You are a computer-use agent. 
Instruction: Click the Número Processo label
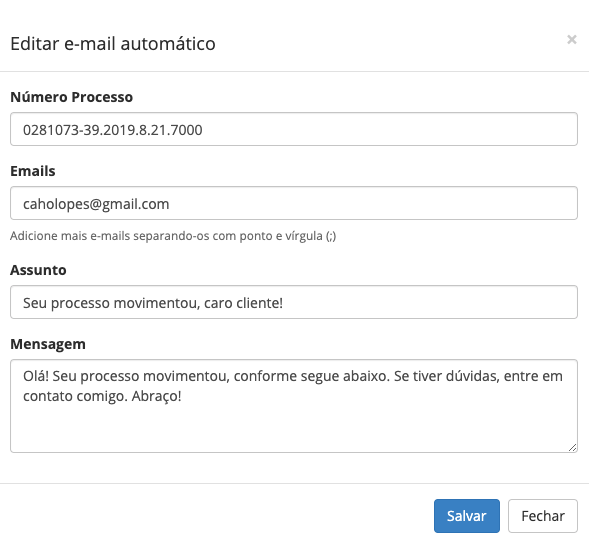(71, 97)
